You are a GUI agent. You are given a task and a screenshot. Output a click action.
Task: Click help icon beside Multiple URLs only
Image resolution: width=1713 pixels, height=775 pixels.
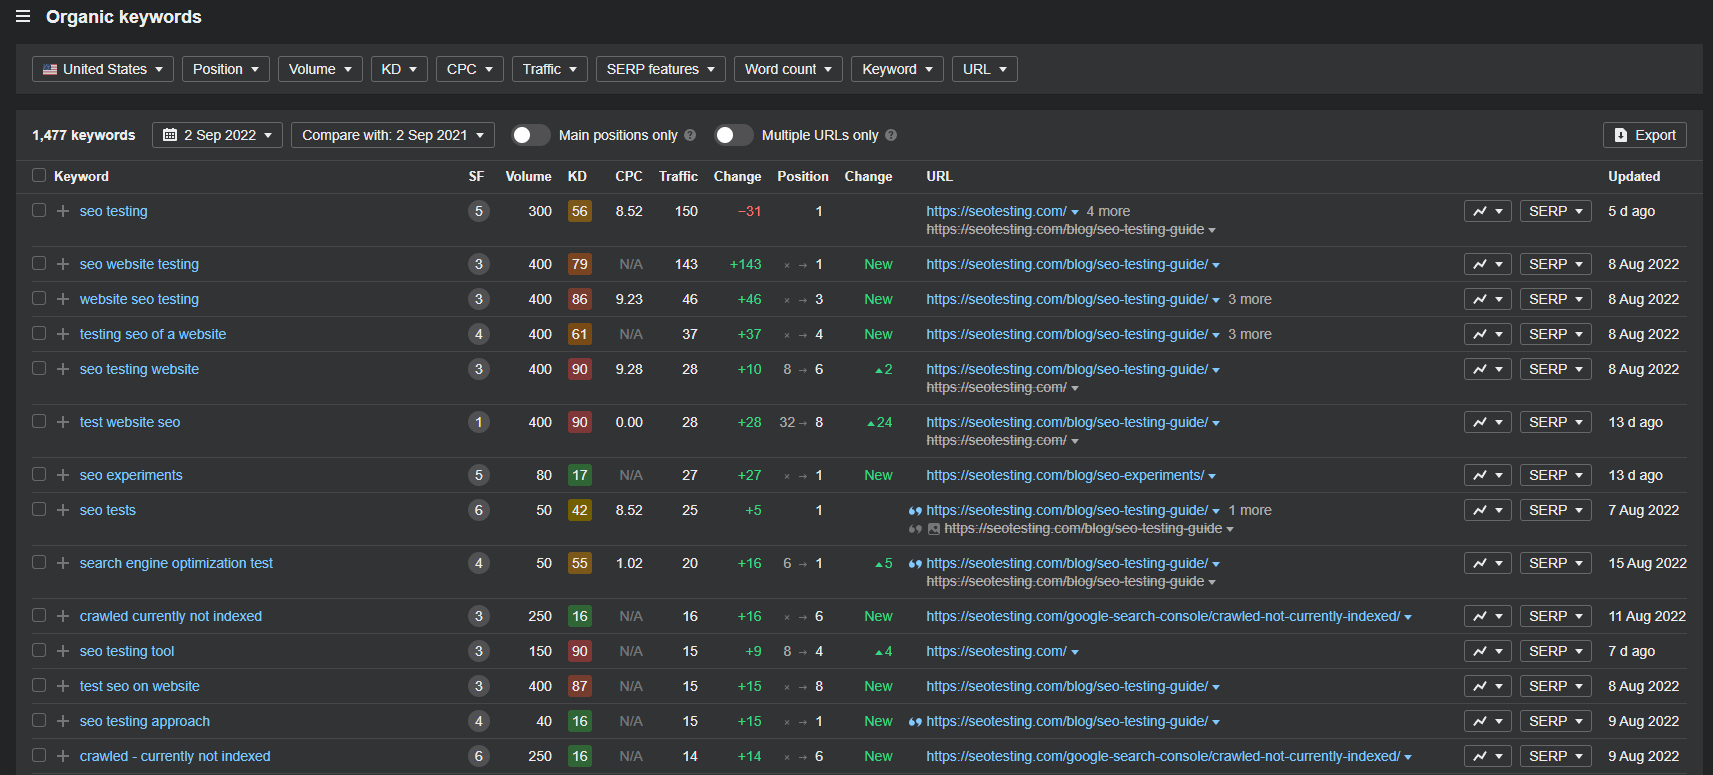[x=891, y=135]
